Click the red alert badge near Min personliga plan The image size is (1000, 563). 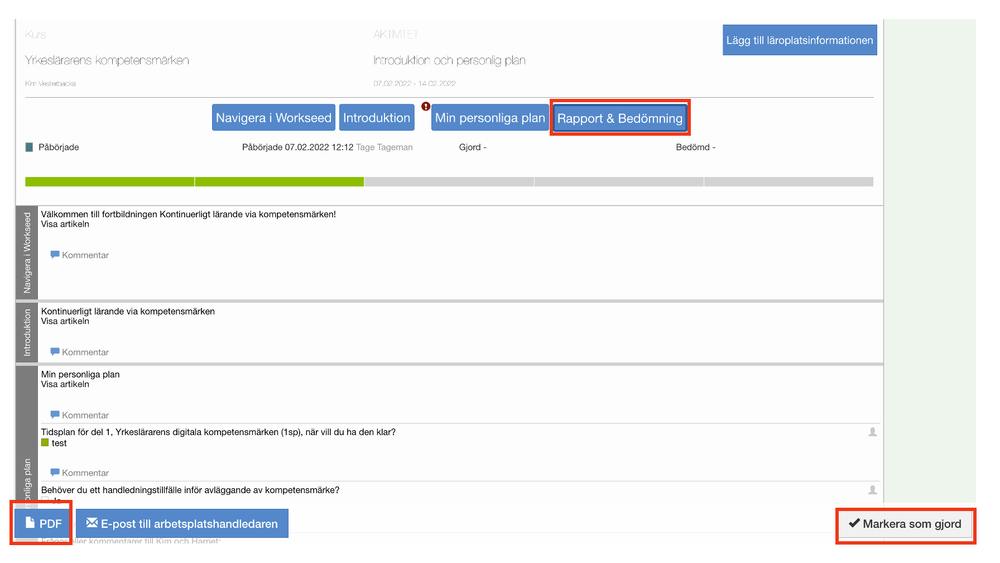click(426, 106)
